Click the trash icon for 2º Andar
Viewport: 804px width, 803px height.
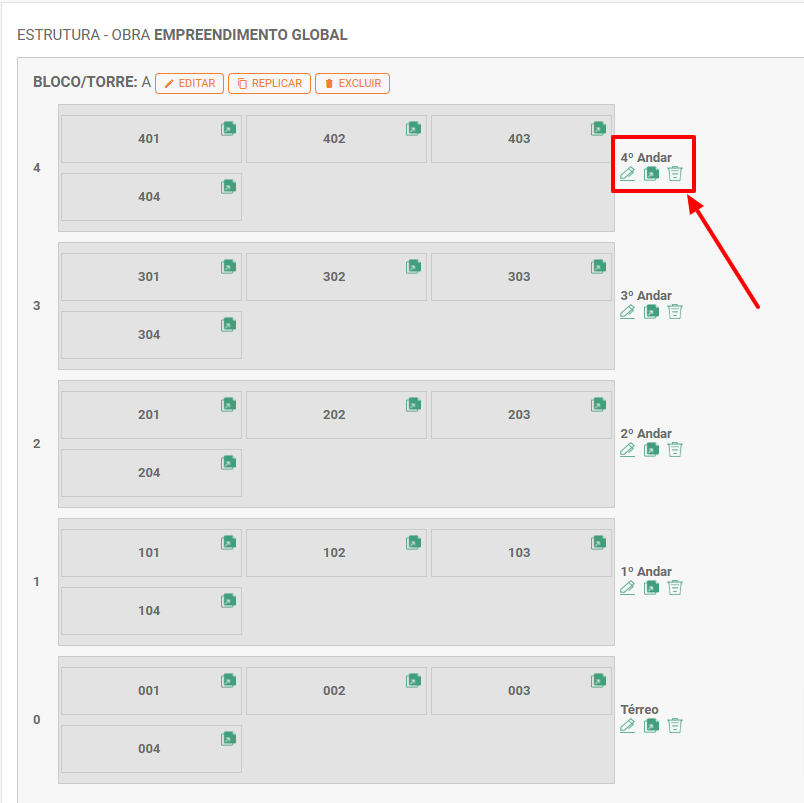tap(675, 450)
